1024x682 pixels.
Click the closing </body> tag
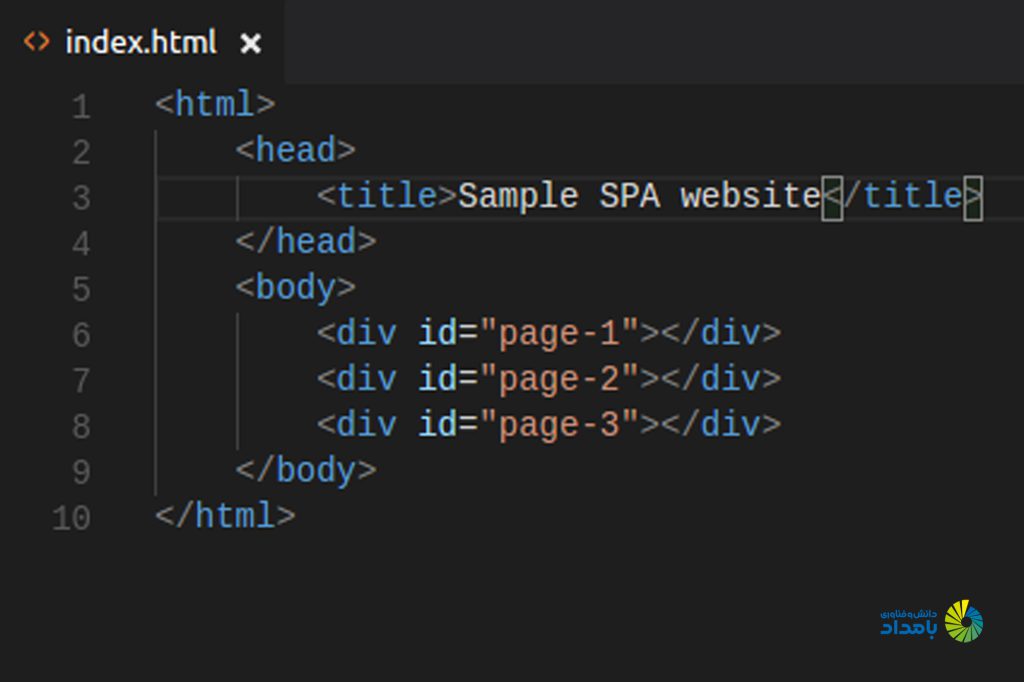tap(306, 470)
